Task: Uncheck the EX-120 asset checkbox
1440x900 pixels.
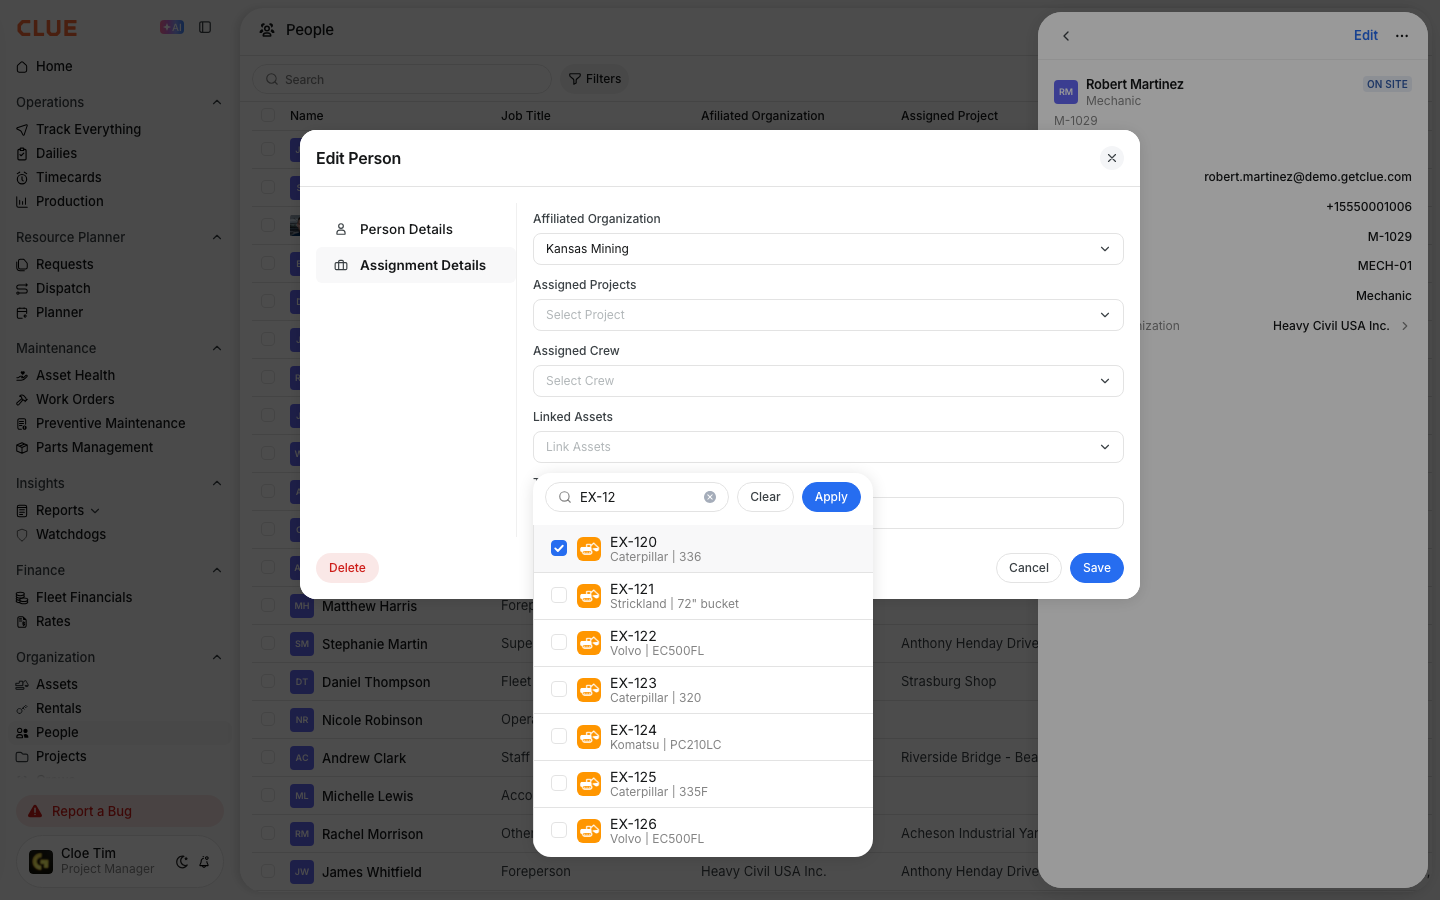Action: [559, 548]
